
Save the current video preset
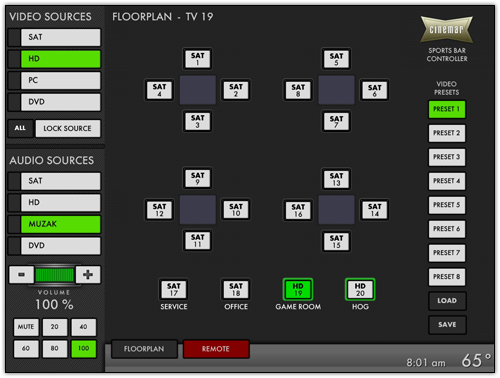pos(447,325)
